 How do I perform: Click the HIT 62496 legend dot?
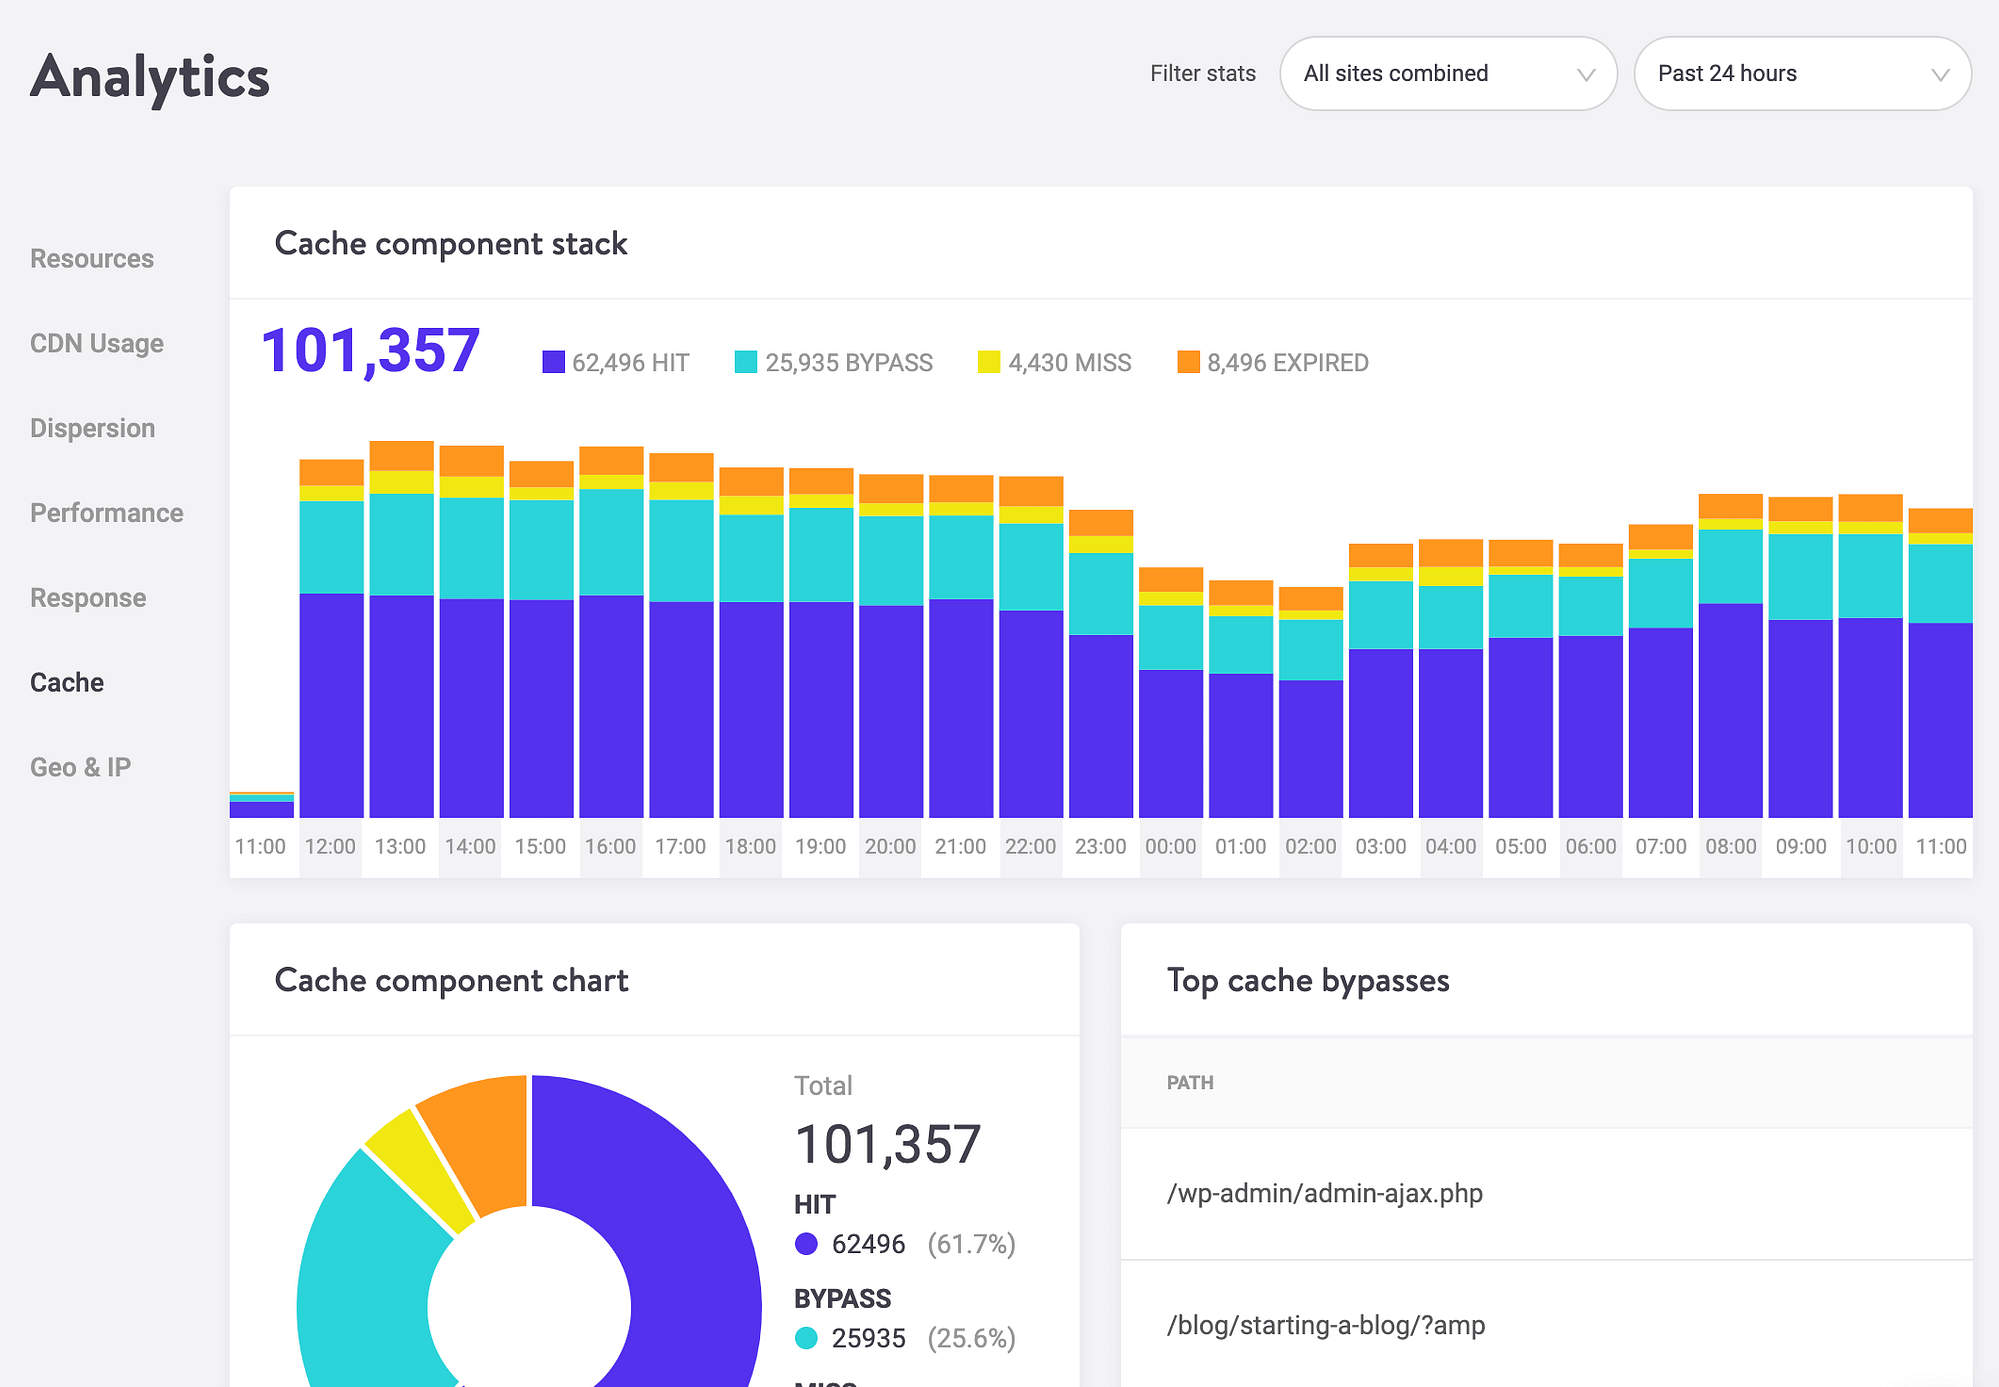click(x=806, y=1244)
